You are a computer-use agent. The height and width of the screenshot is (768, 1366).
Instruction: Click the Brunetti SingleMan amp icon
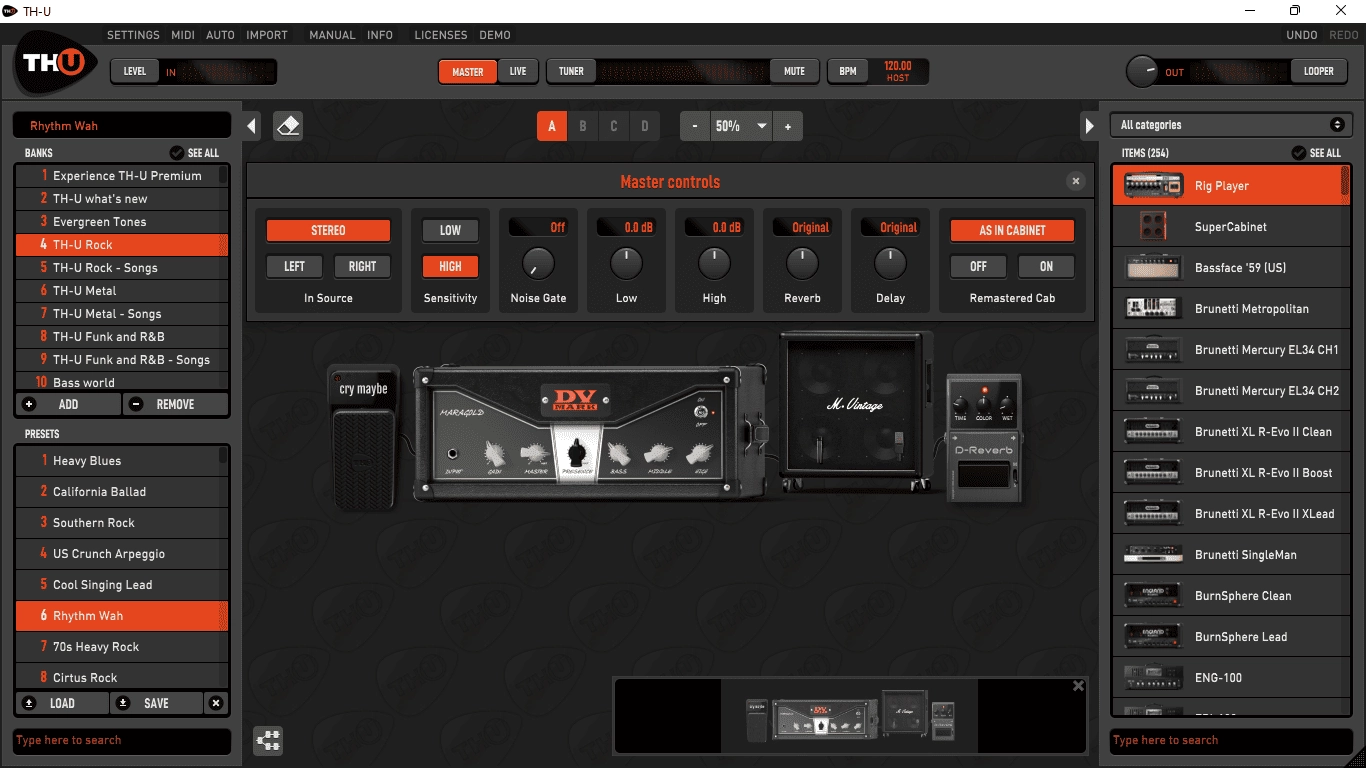(1153, 554)
